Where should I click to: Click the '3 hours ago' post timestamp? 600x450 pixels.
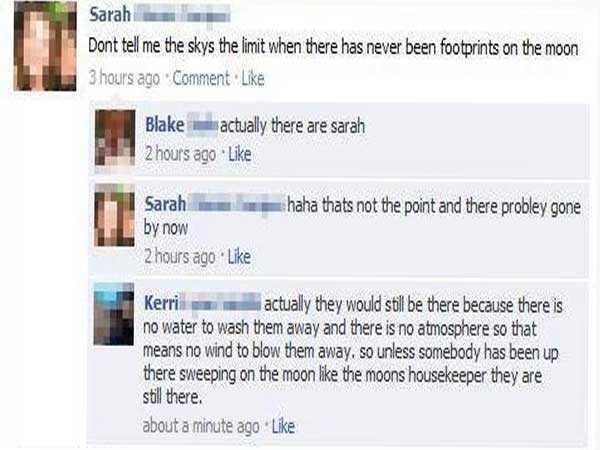(x=124, y=78)
